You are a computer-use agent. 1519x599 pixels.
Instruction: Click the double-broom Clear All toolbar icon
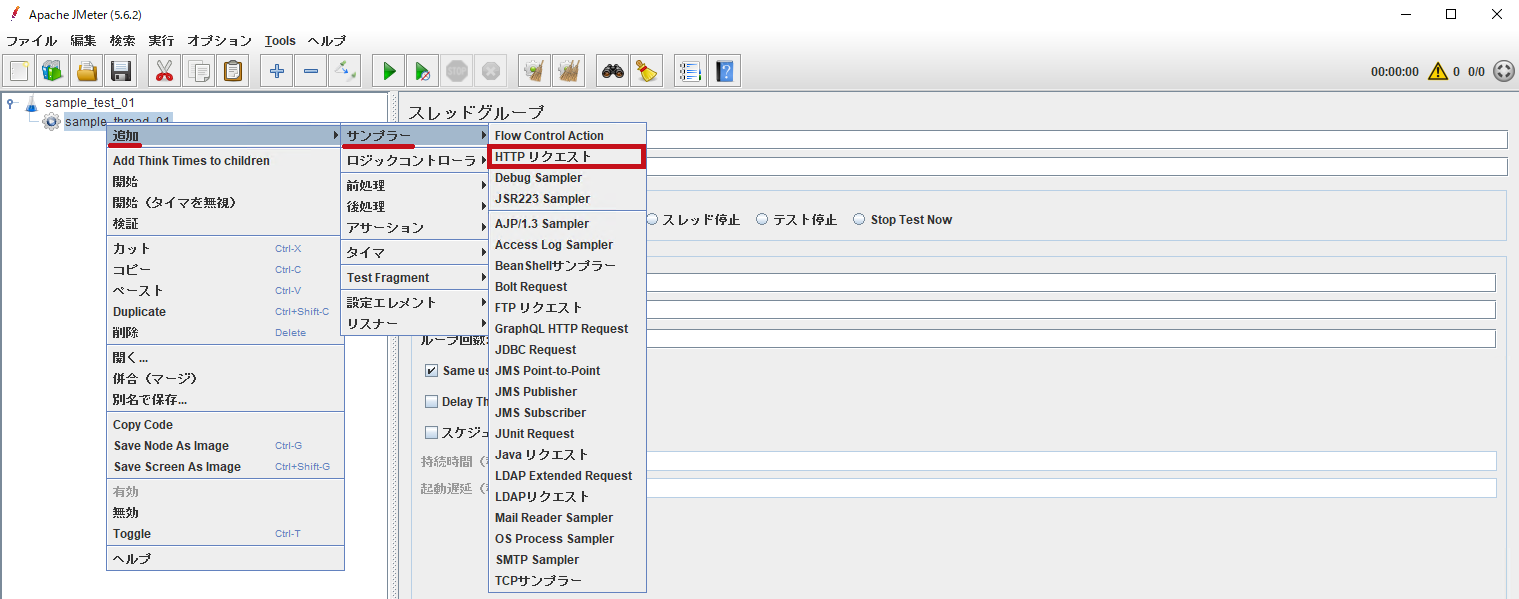pos(569,71)
